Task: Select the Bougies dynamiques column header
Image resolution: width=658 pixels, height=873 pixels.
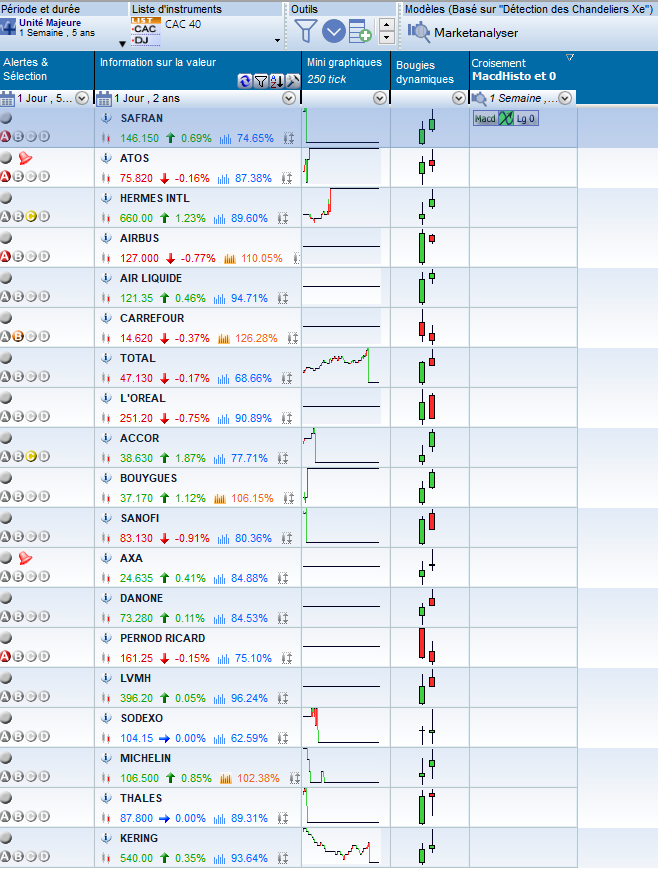Action: point(430,70)
